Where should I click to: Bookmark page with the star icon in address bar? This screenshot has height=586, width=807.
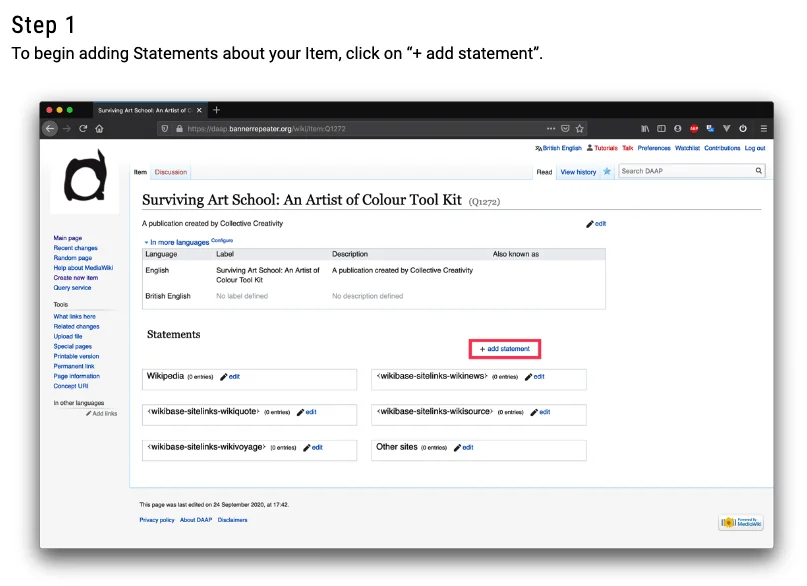(x=579, y=129)
